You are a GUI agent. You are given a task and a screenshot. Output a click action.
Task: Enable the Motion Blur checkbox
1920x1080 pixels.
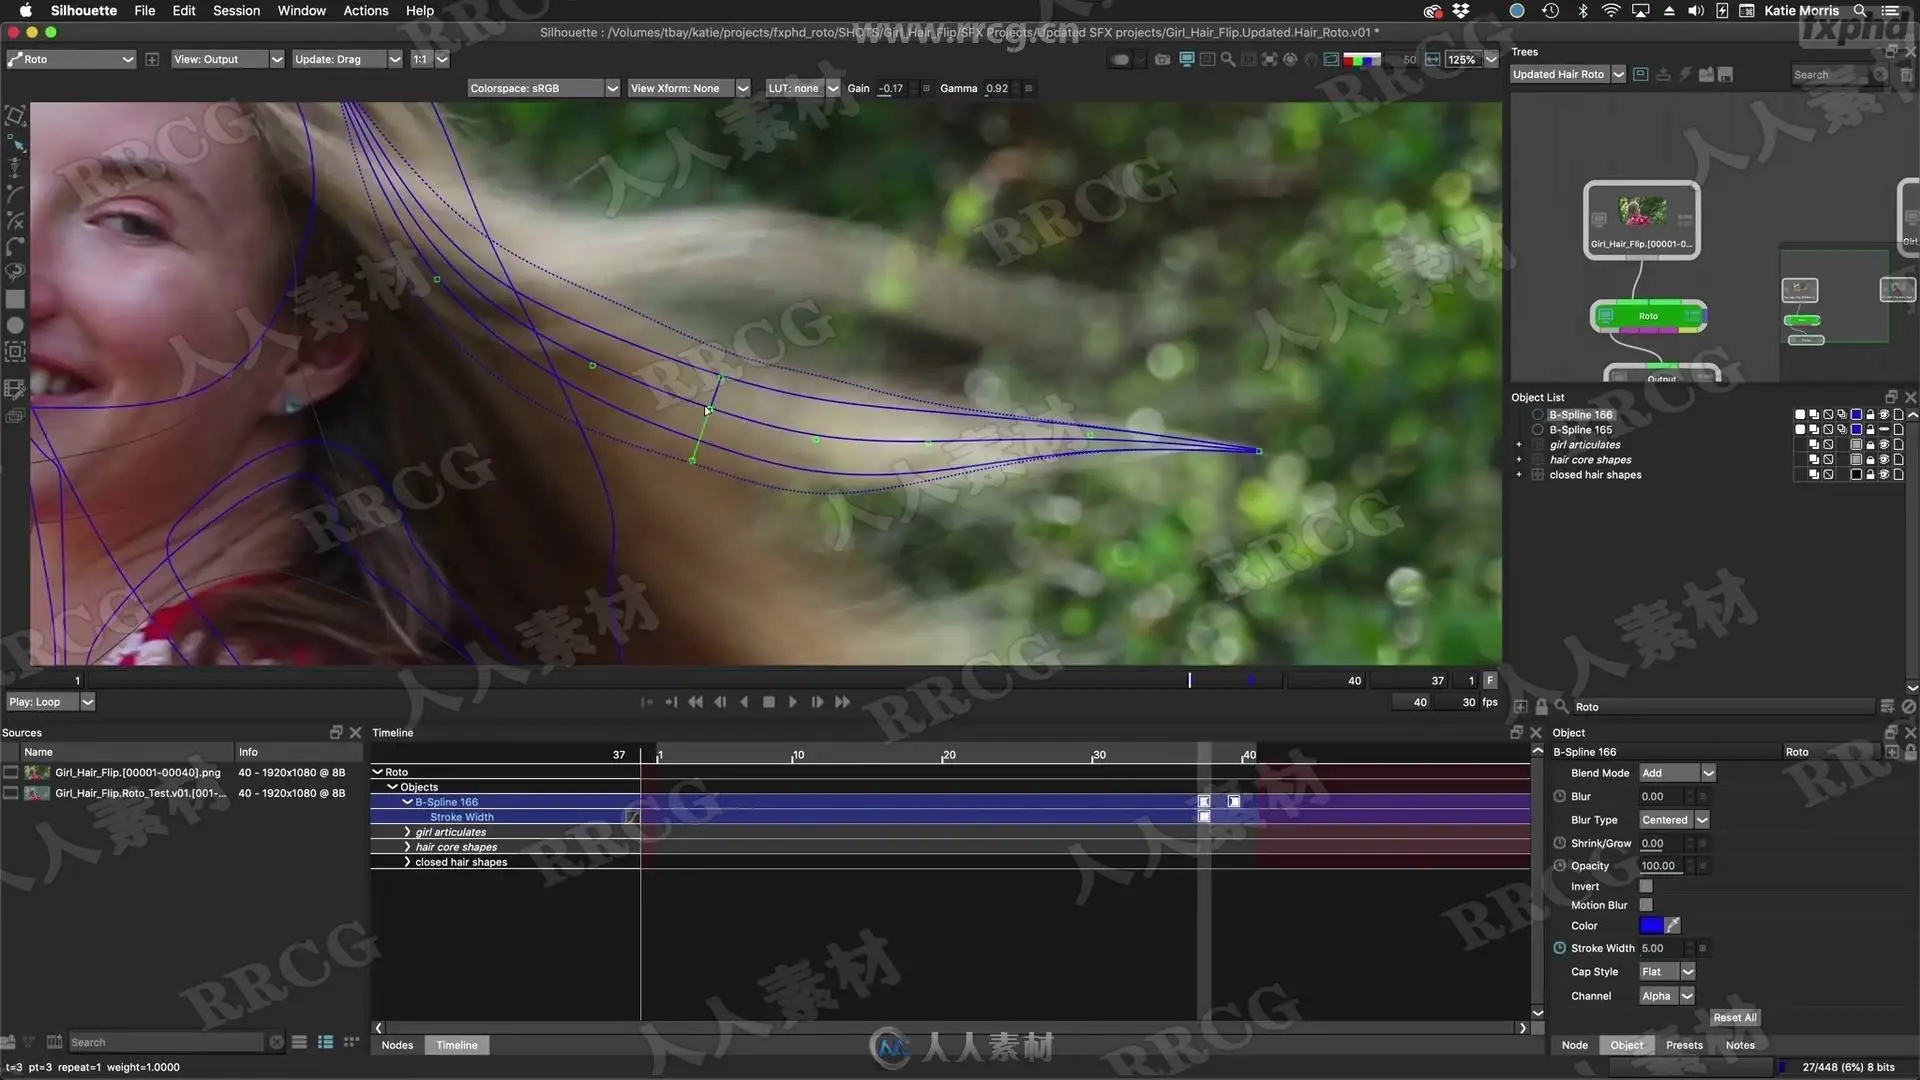click(1646, 905)
